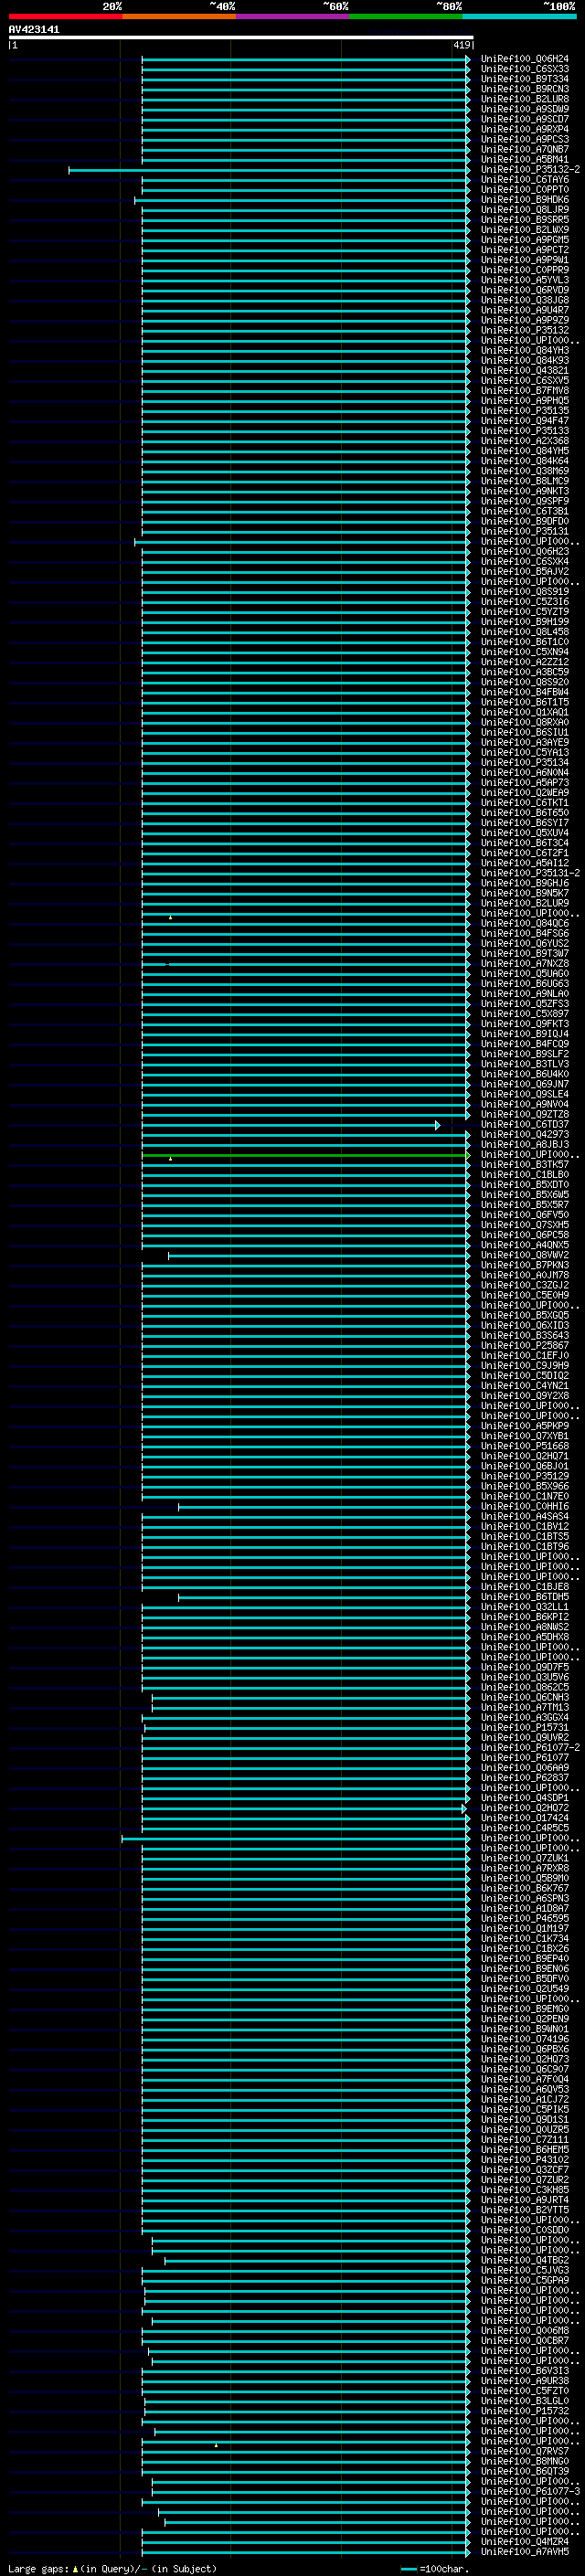Image resolution: width=585 pixels, height=2576 pixels.
Task: Select hit label UniRef100_P62837
Action: 525,1778
